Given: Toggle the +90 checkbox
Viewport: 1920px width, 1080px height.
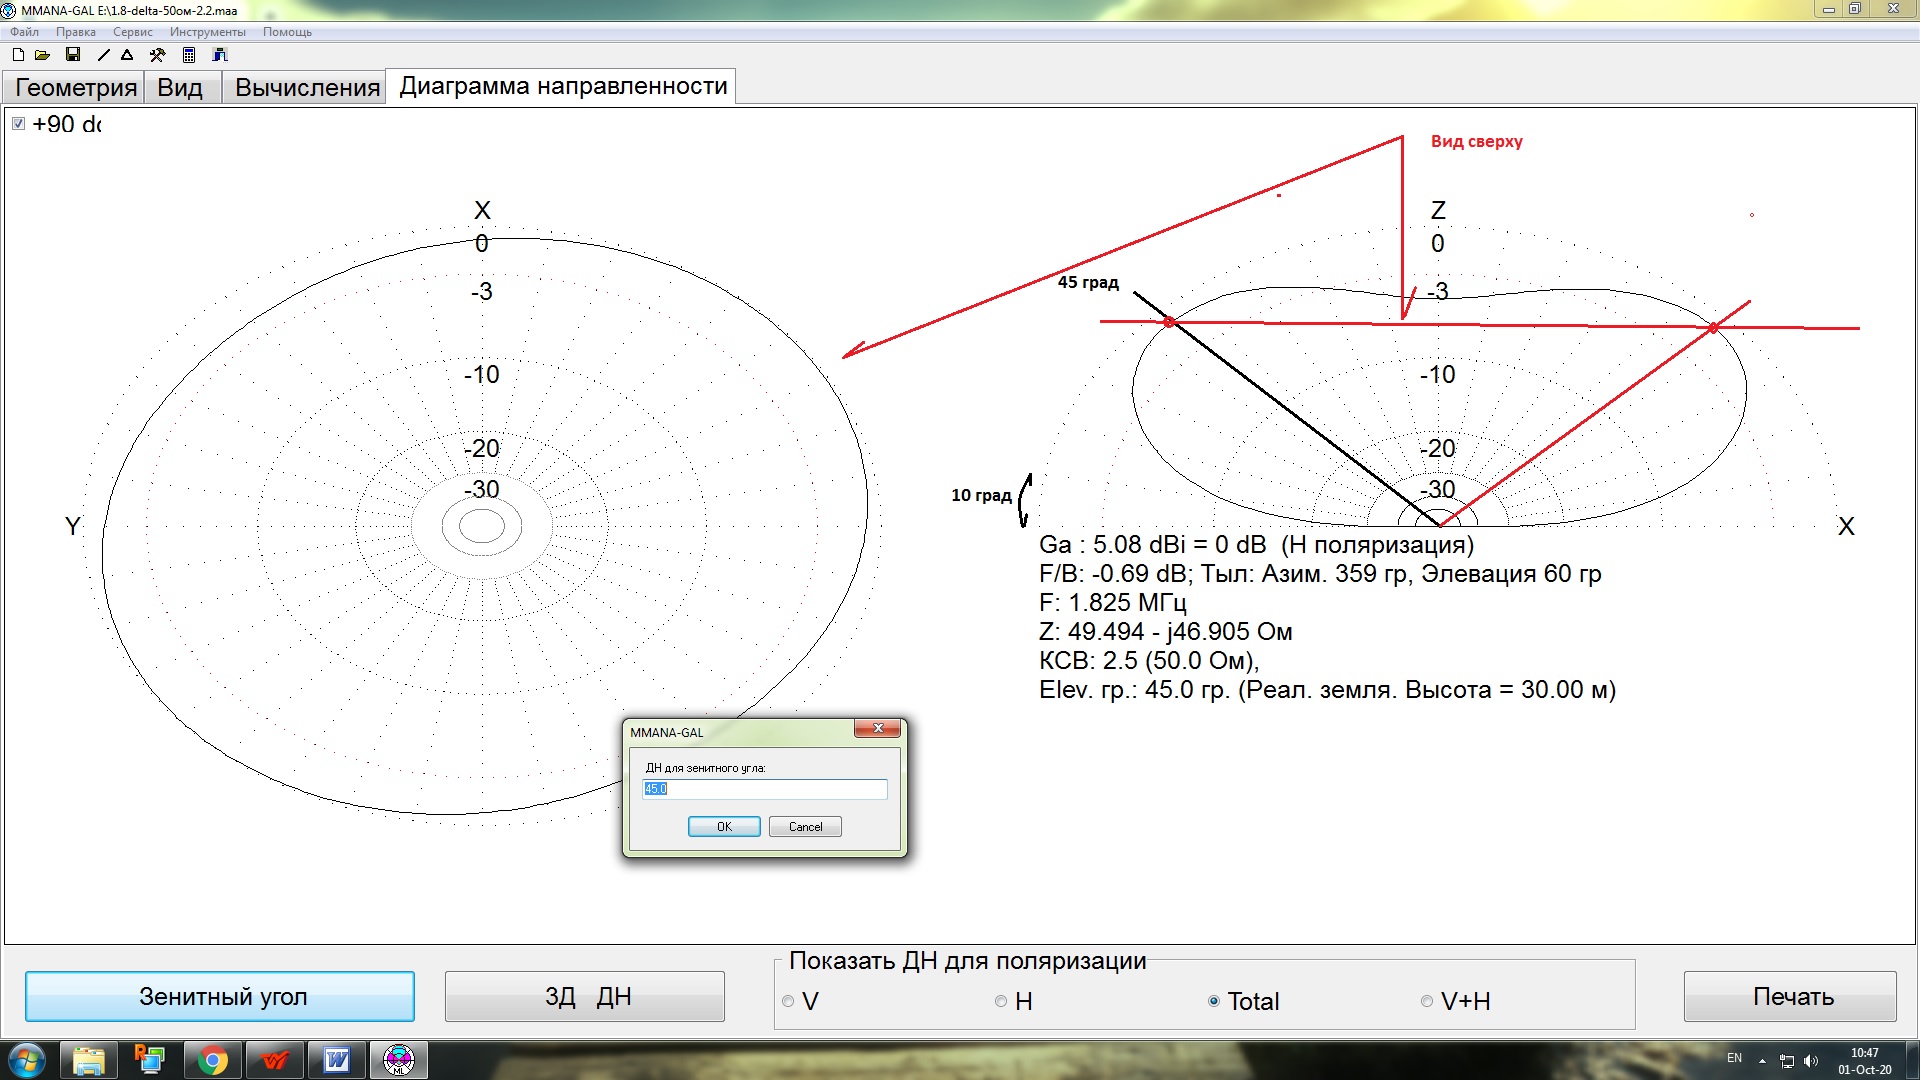Looking at the screenshot, I should click(x=18, y=124).
